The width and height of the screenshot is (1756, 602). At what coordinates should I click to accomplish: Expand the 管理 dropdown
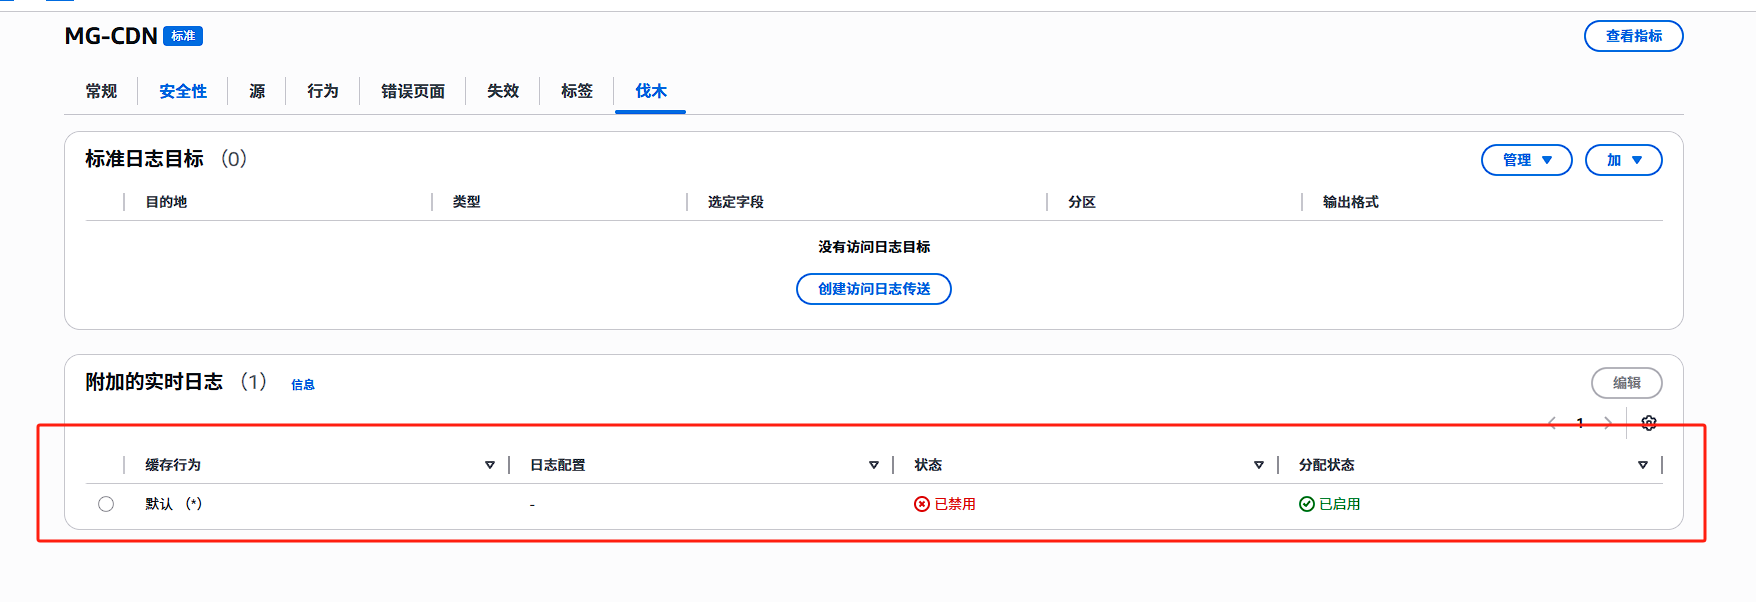1526,160
